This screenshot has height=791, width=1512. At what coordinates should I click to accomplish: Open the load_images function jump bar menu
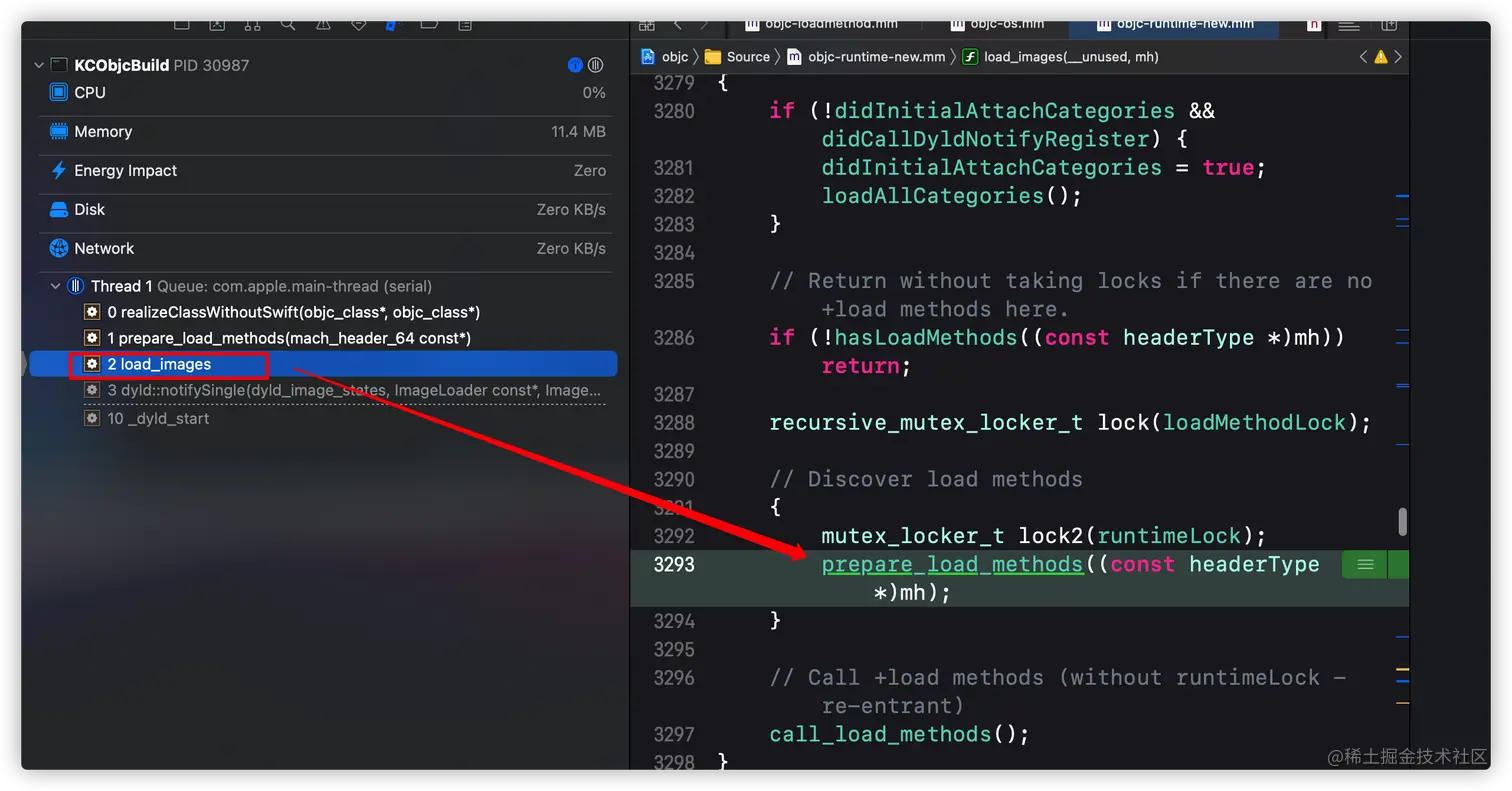(x=1060, y=57)
